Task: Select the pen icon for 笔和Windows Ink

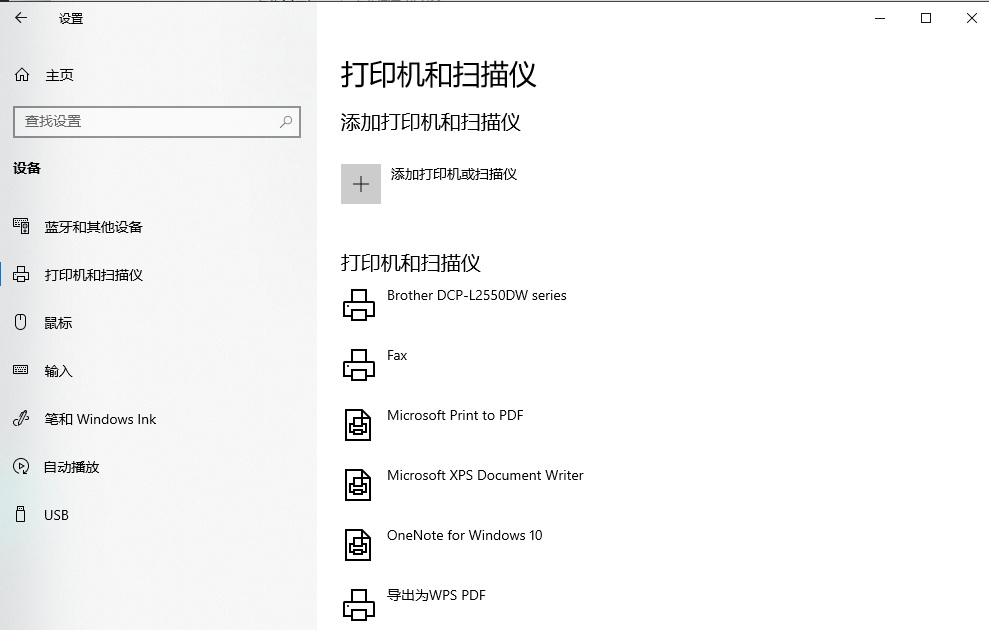Action: [21, 418]
